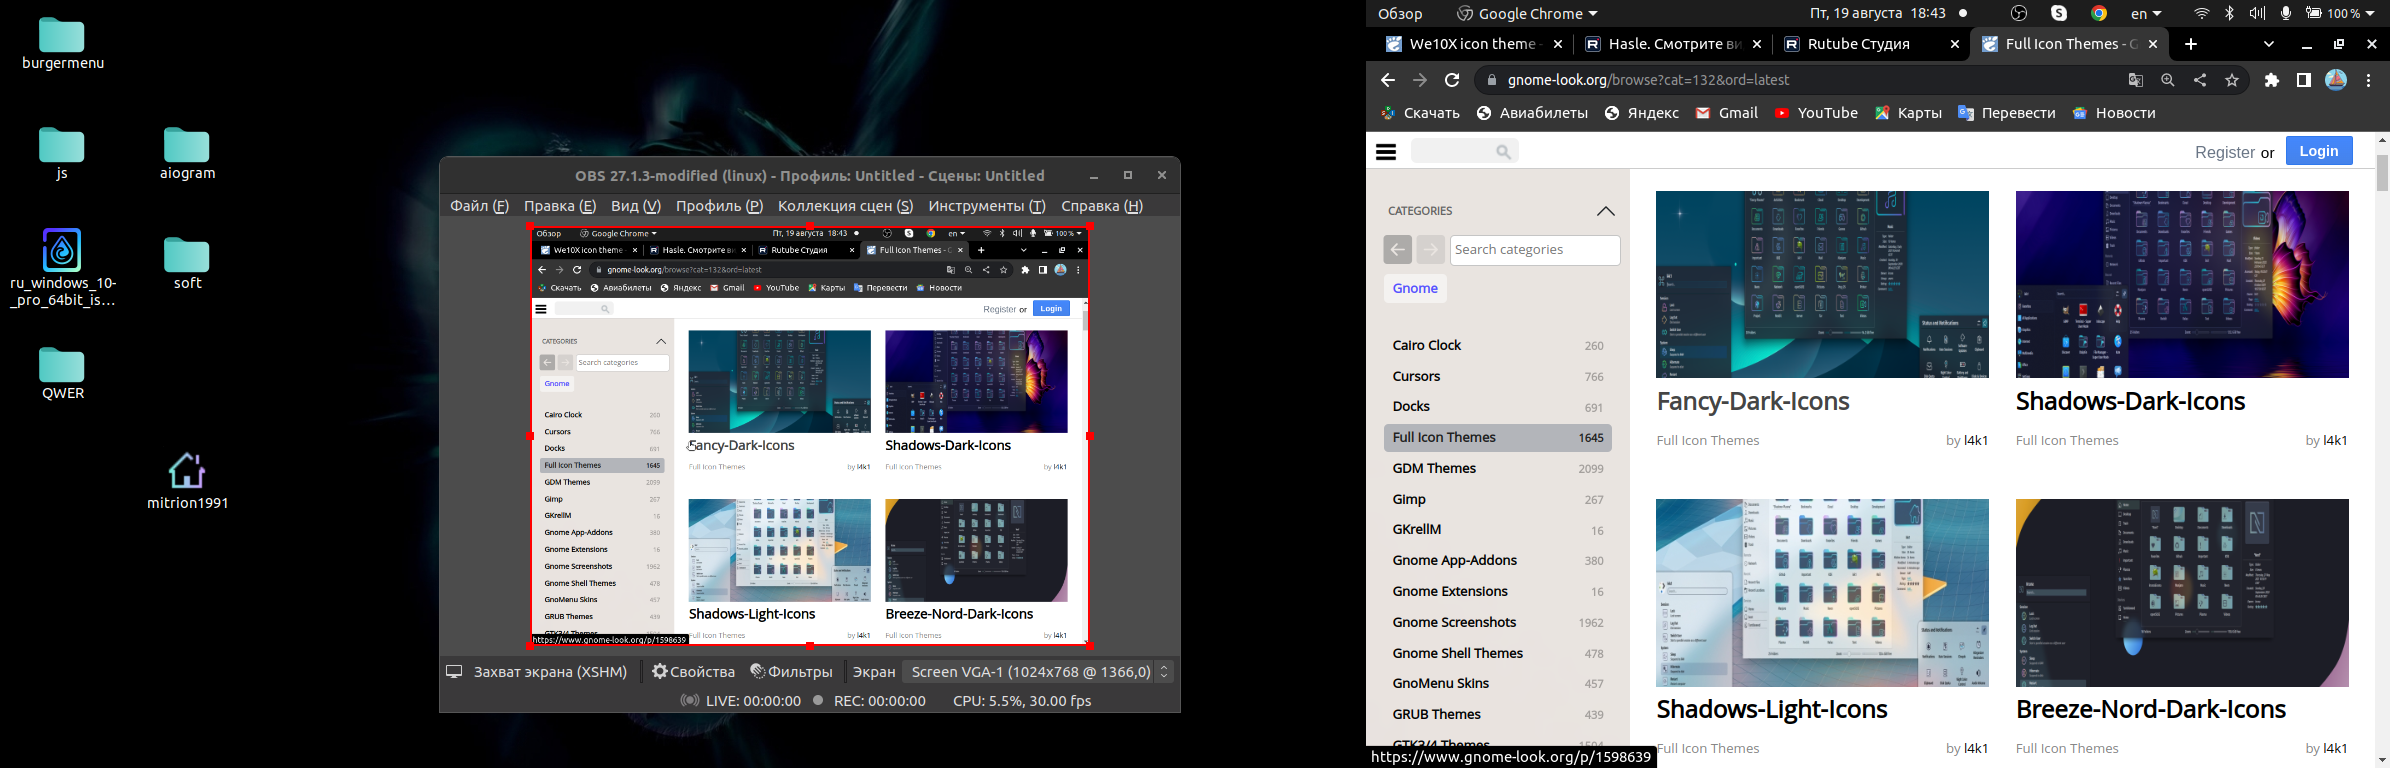The image size is (2390, 768).
Task: Open the OBS Правка menu
Action: point(560,206)
